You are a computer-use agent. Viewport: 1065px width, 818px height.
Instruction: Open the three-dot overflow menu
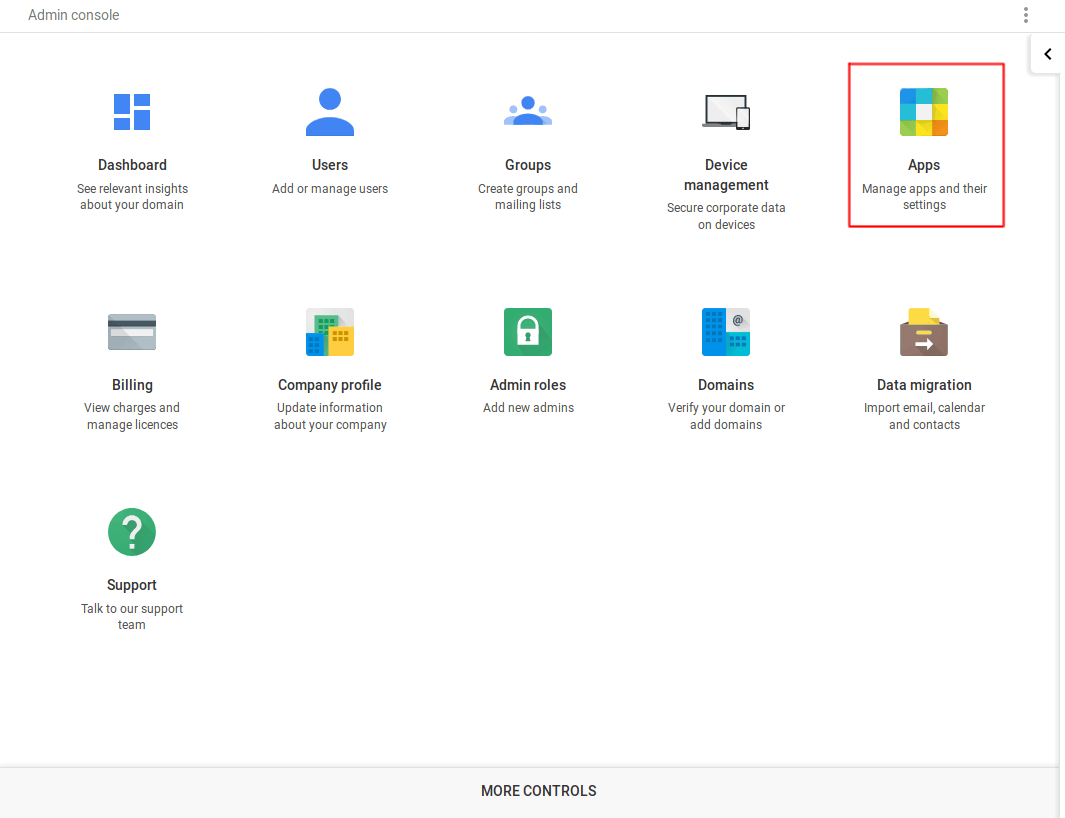(x=1025, y=15)
